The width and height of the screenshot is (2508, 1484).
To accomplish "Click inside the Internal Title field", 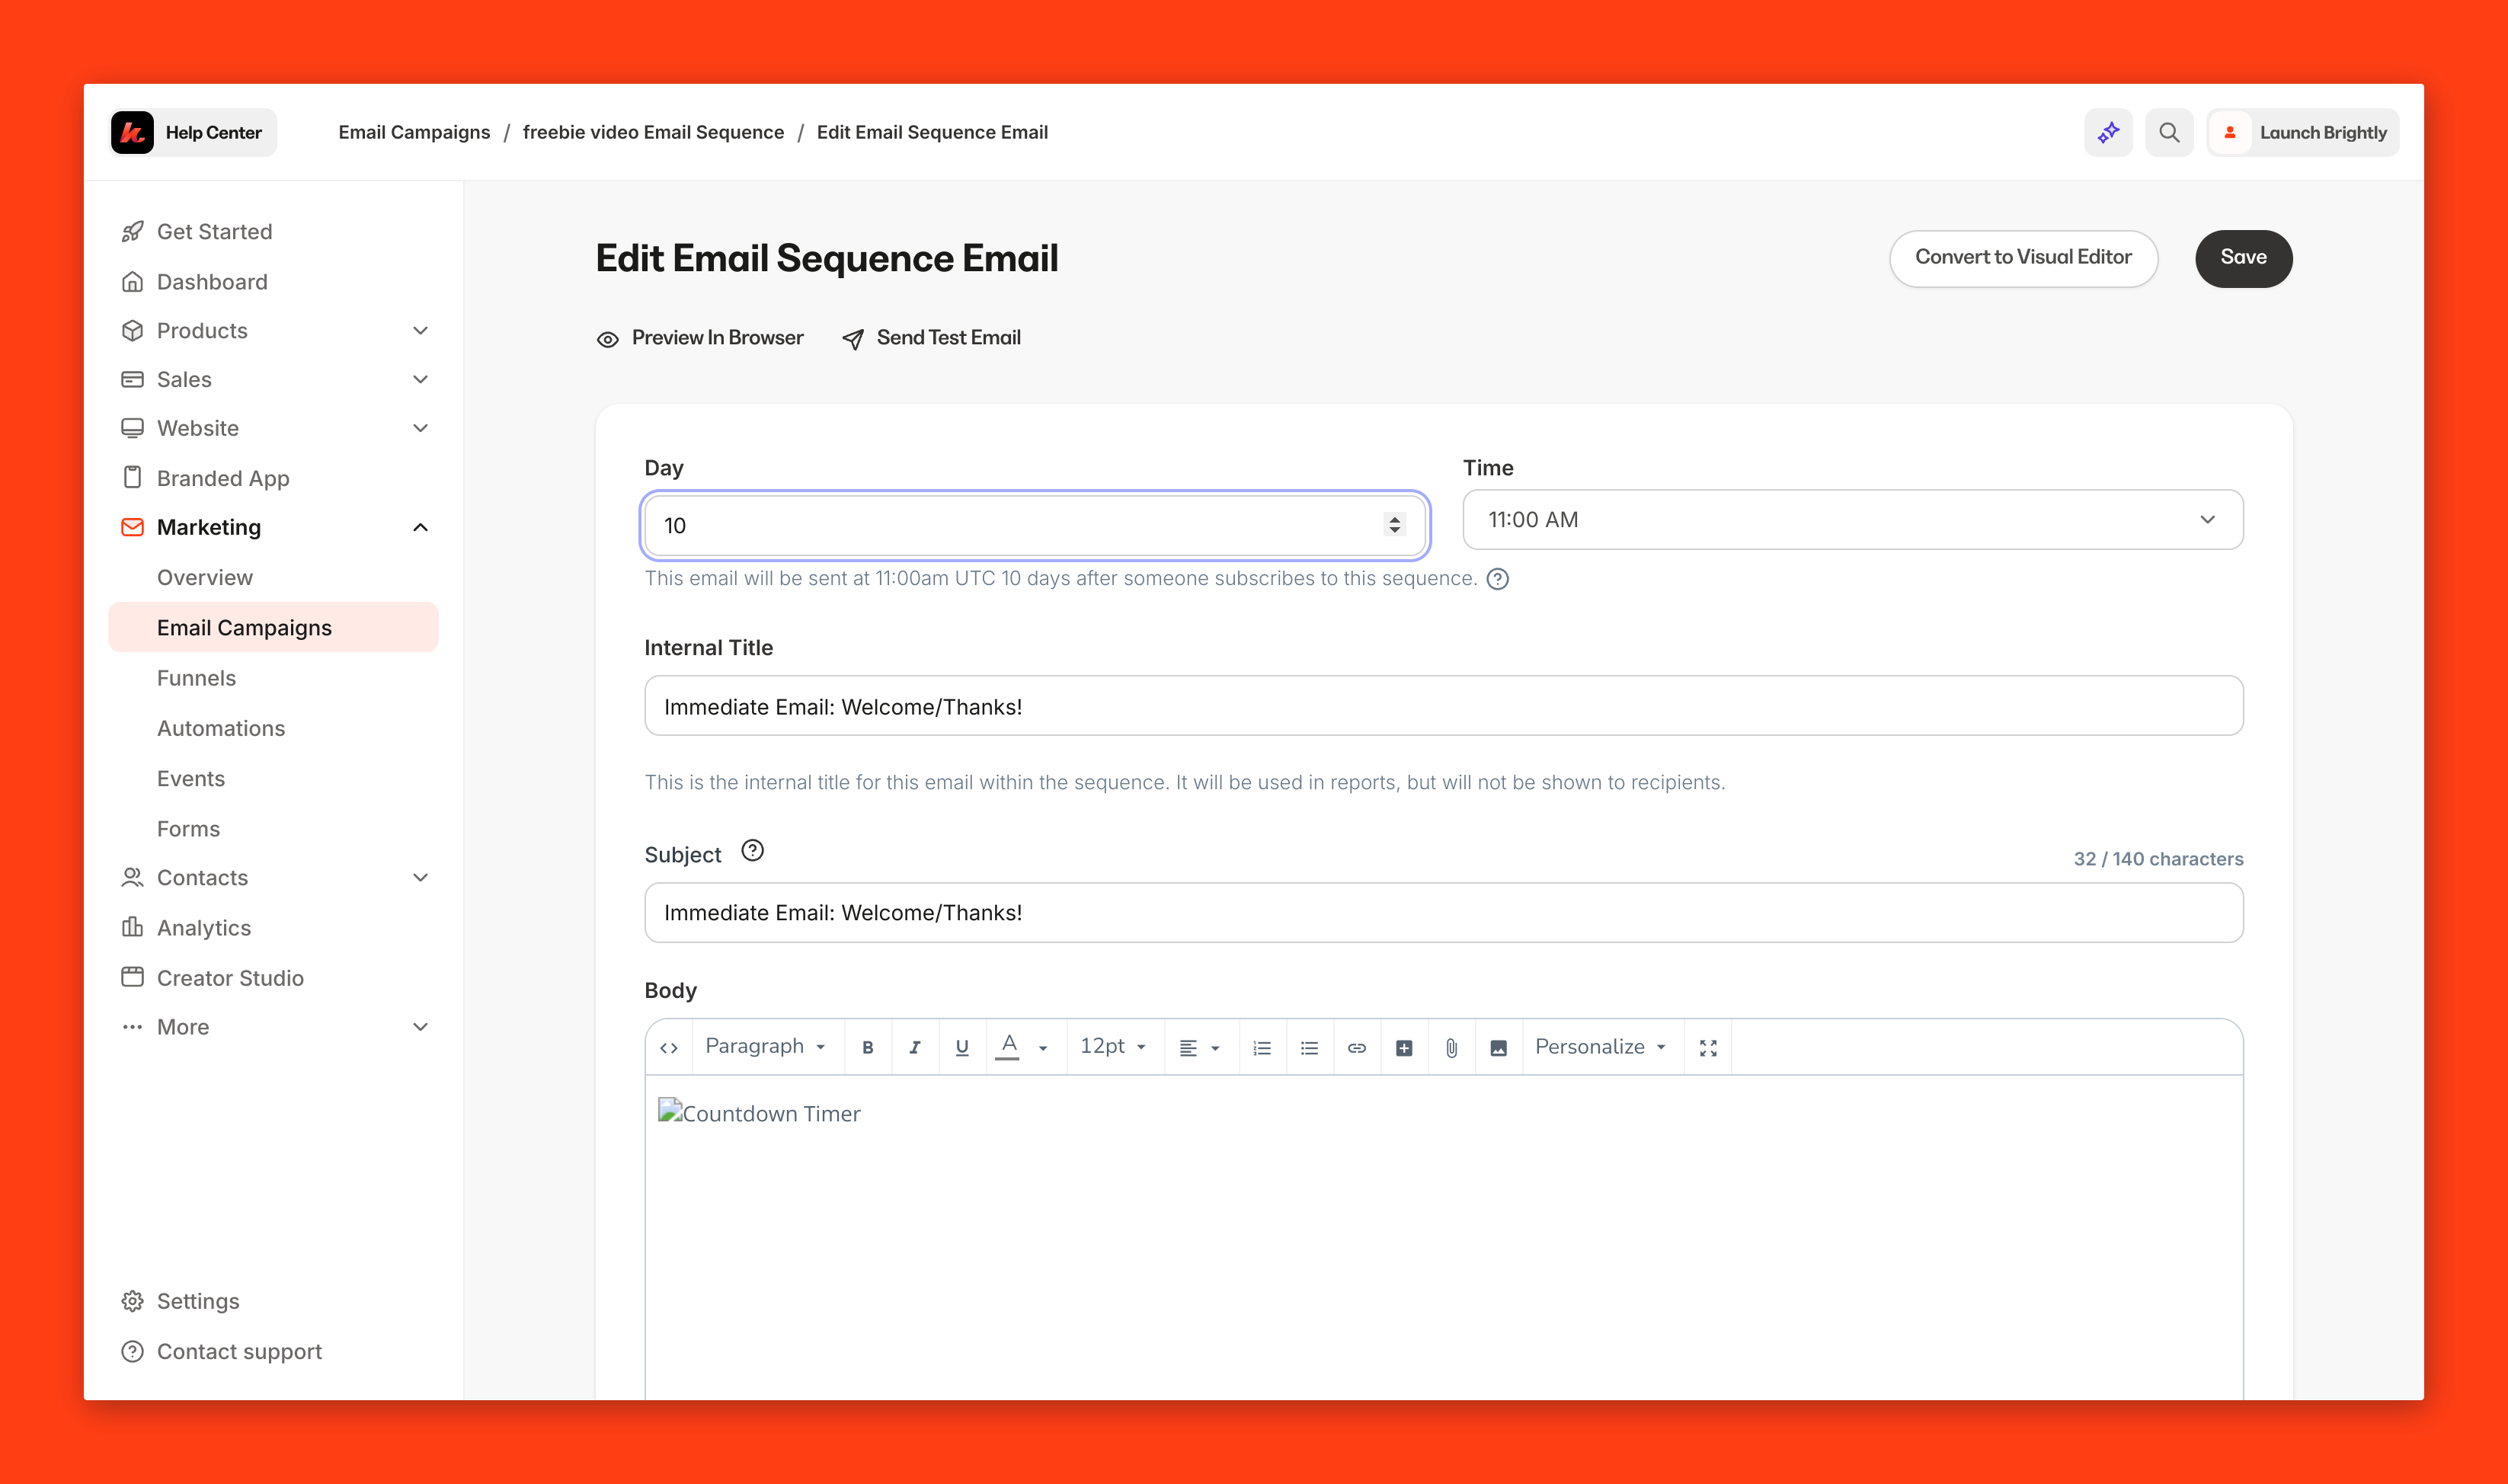I will coord(1443,706).
